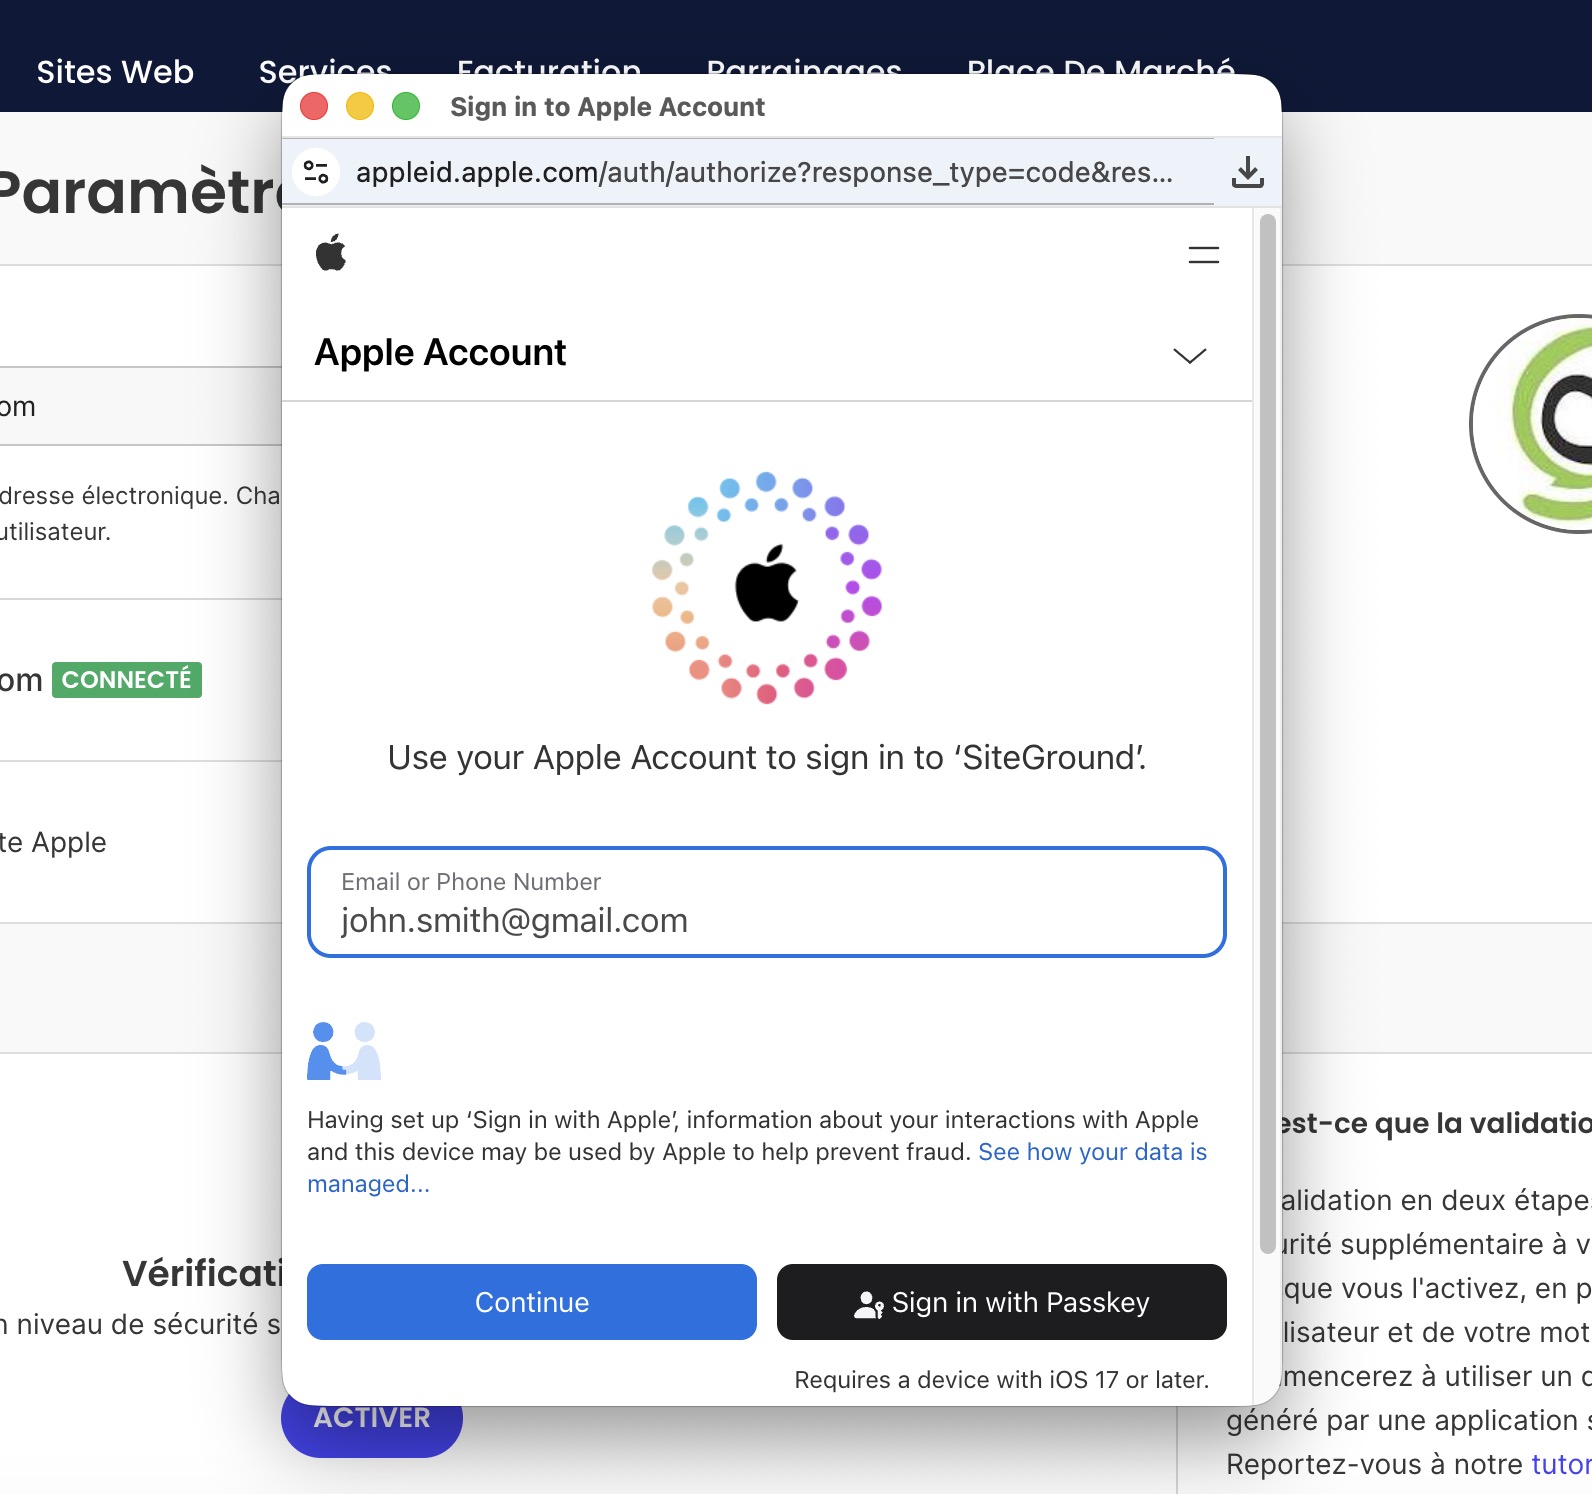
Task: Choose Sign in with Passkey
Action: tap(1002, 1302)
